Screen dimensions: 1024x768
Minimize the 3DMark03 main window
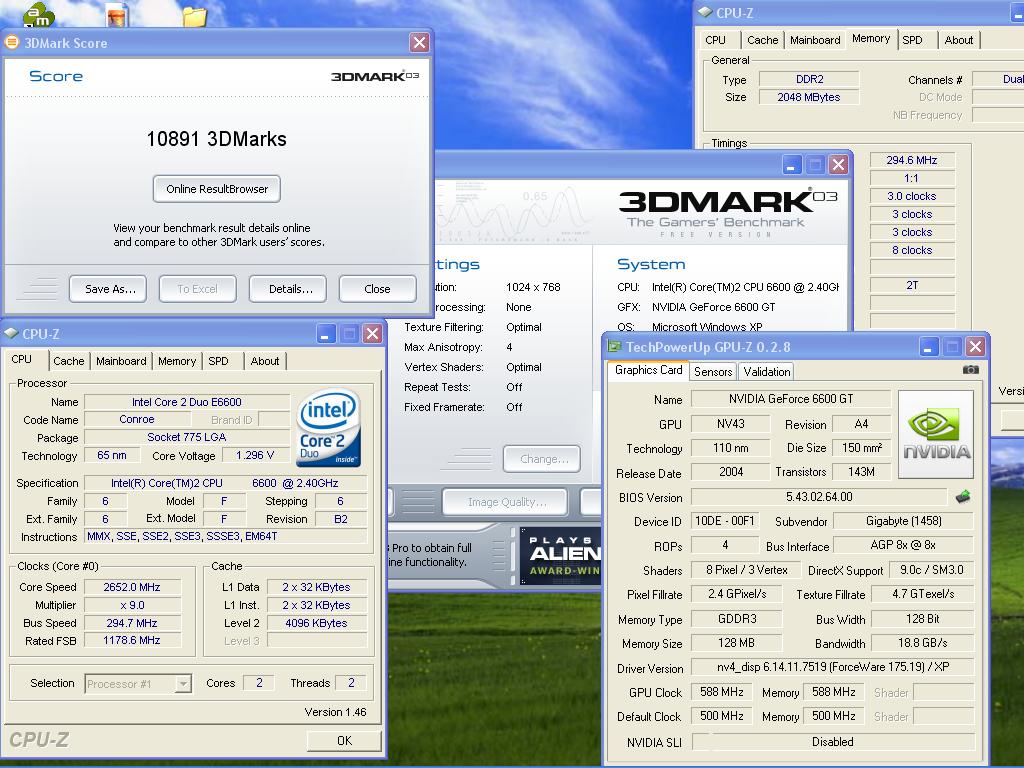tap(792, 165)
